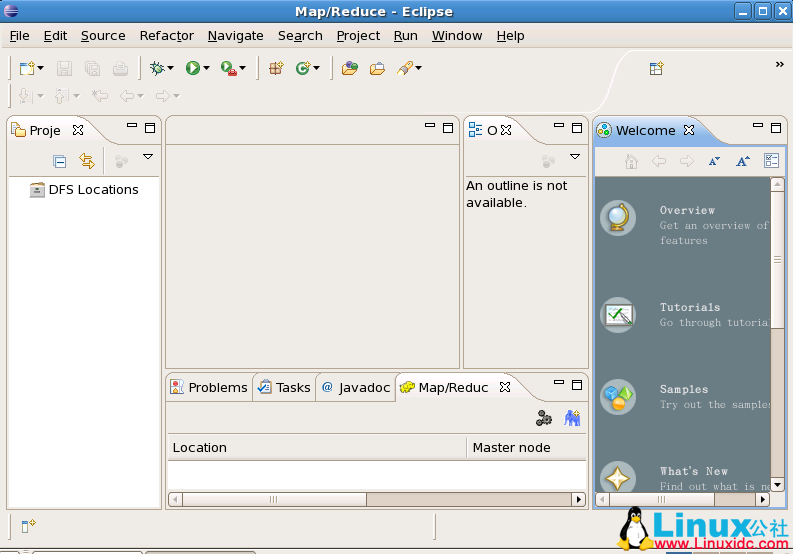Click the Magnify font size icon in Welcome
793x554 pixels.
coord(742,161)
